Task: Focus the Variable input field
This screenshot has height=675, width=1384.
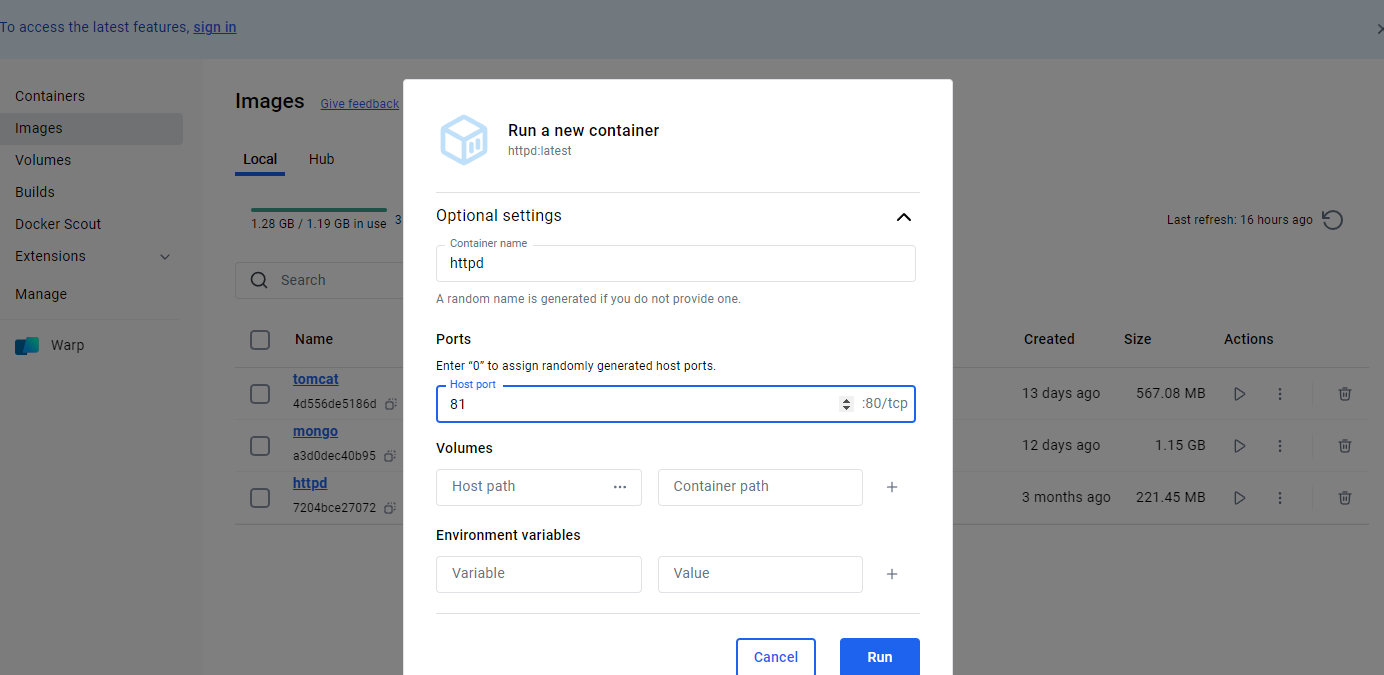Action: click(539, 574)
